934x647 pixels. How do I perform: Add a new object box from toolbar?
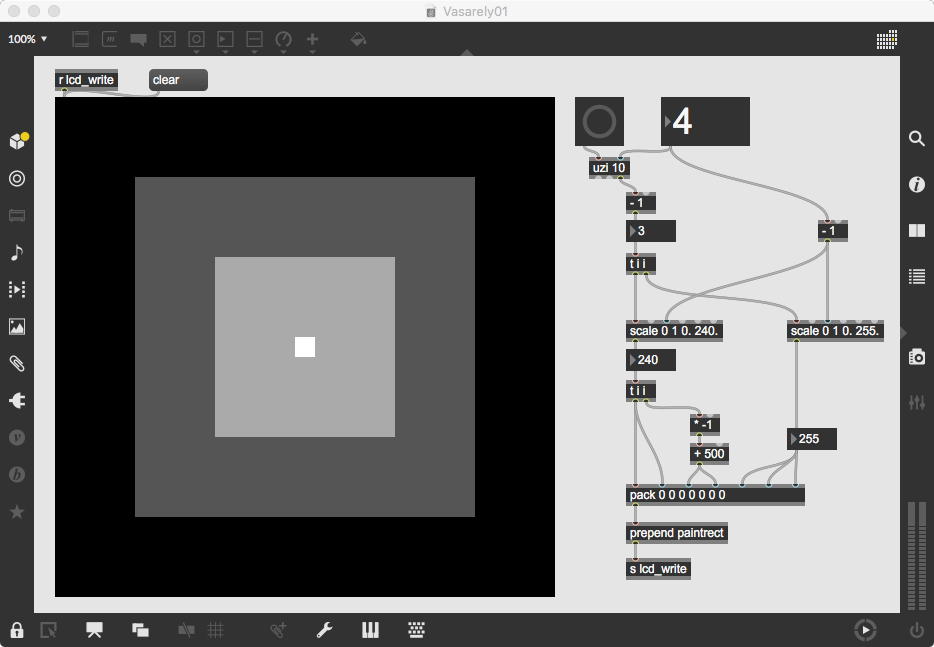[80, 39]
